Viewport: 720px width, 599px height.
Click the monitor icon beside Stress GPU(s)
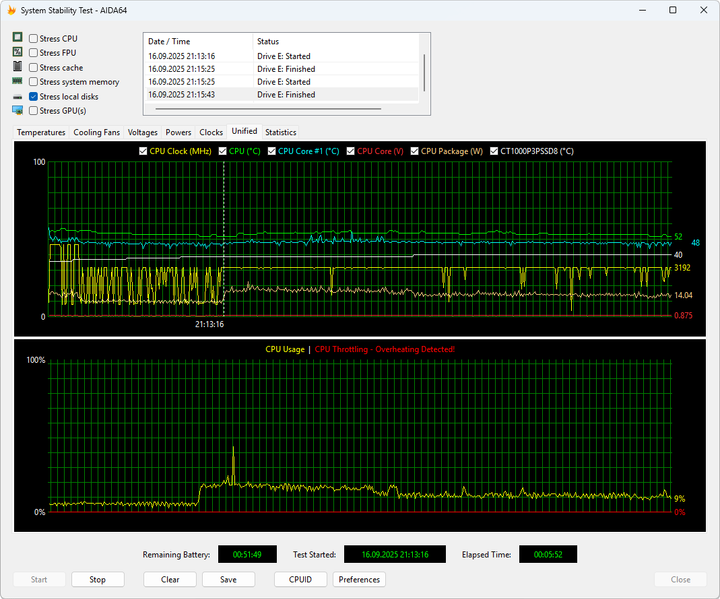click(17, 110)
